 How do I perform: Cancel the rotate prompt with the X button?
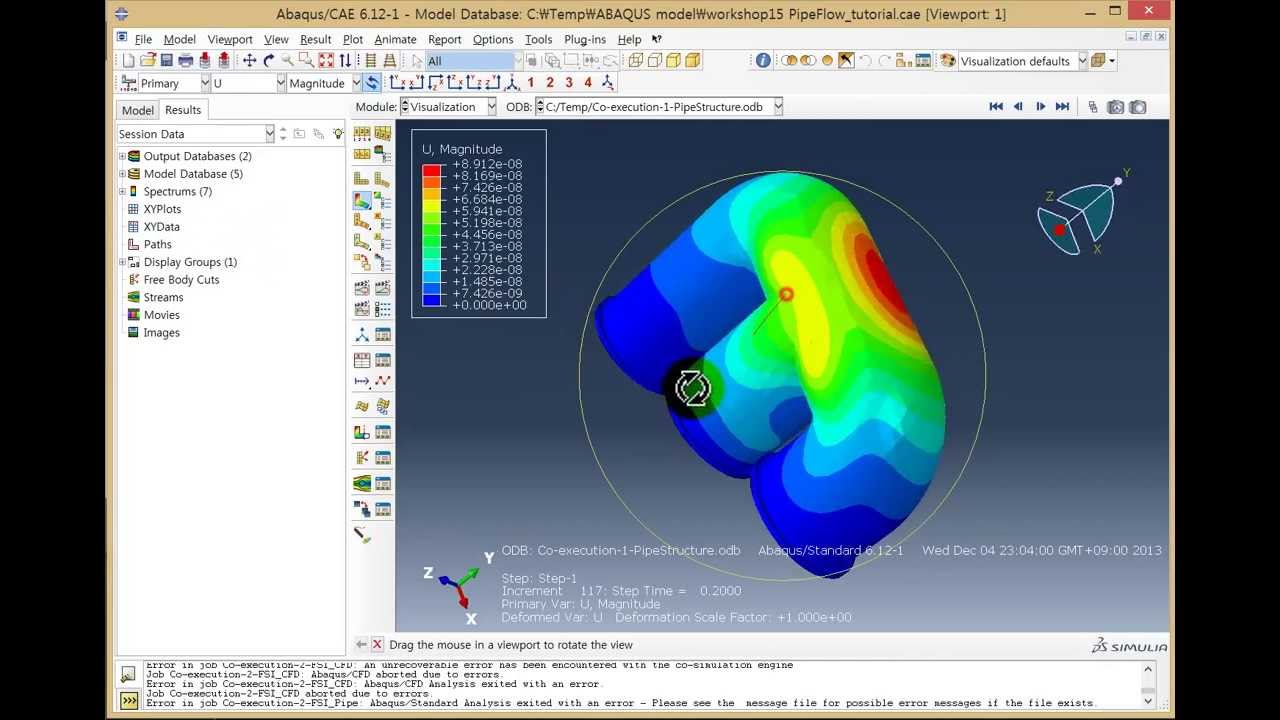[x=376, y=644]
